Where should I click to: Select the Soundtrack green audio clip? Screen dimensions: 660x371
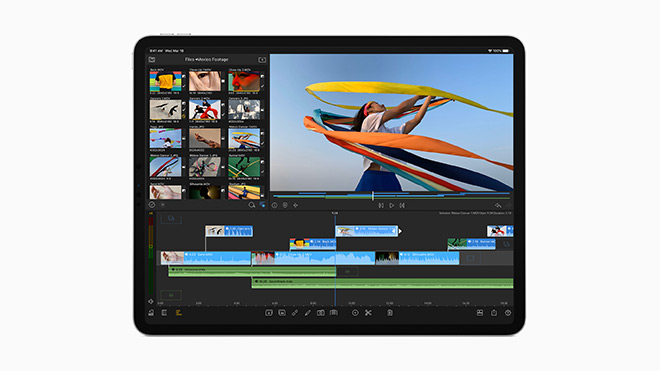click(x=382, y=283)
